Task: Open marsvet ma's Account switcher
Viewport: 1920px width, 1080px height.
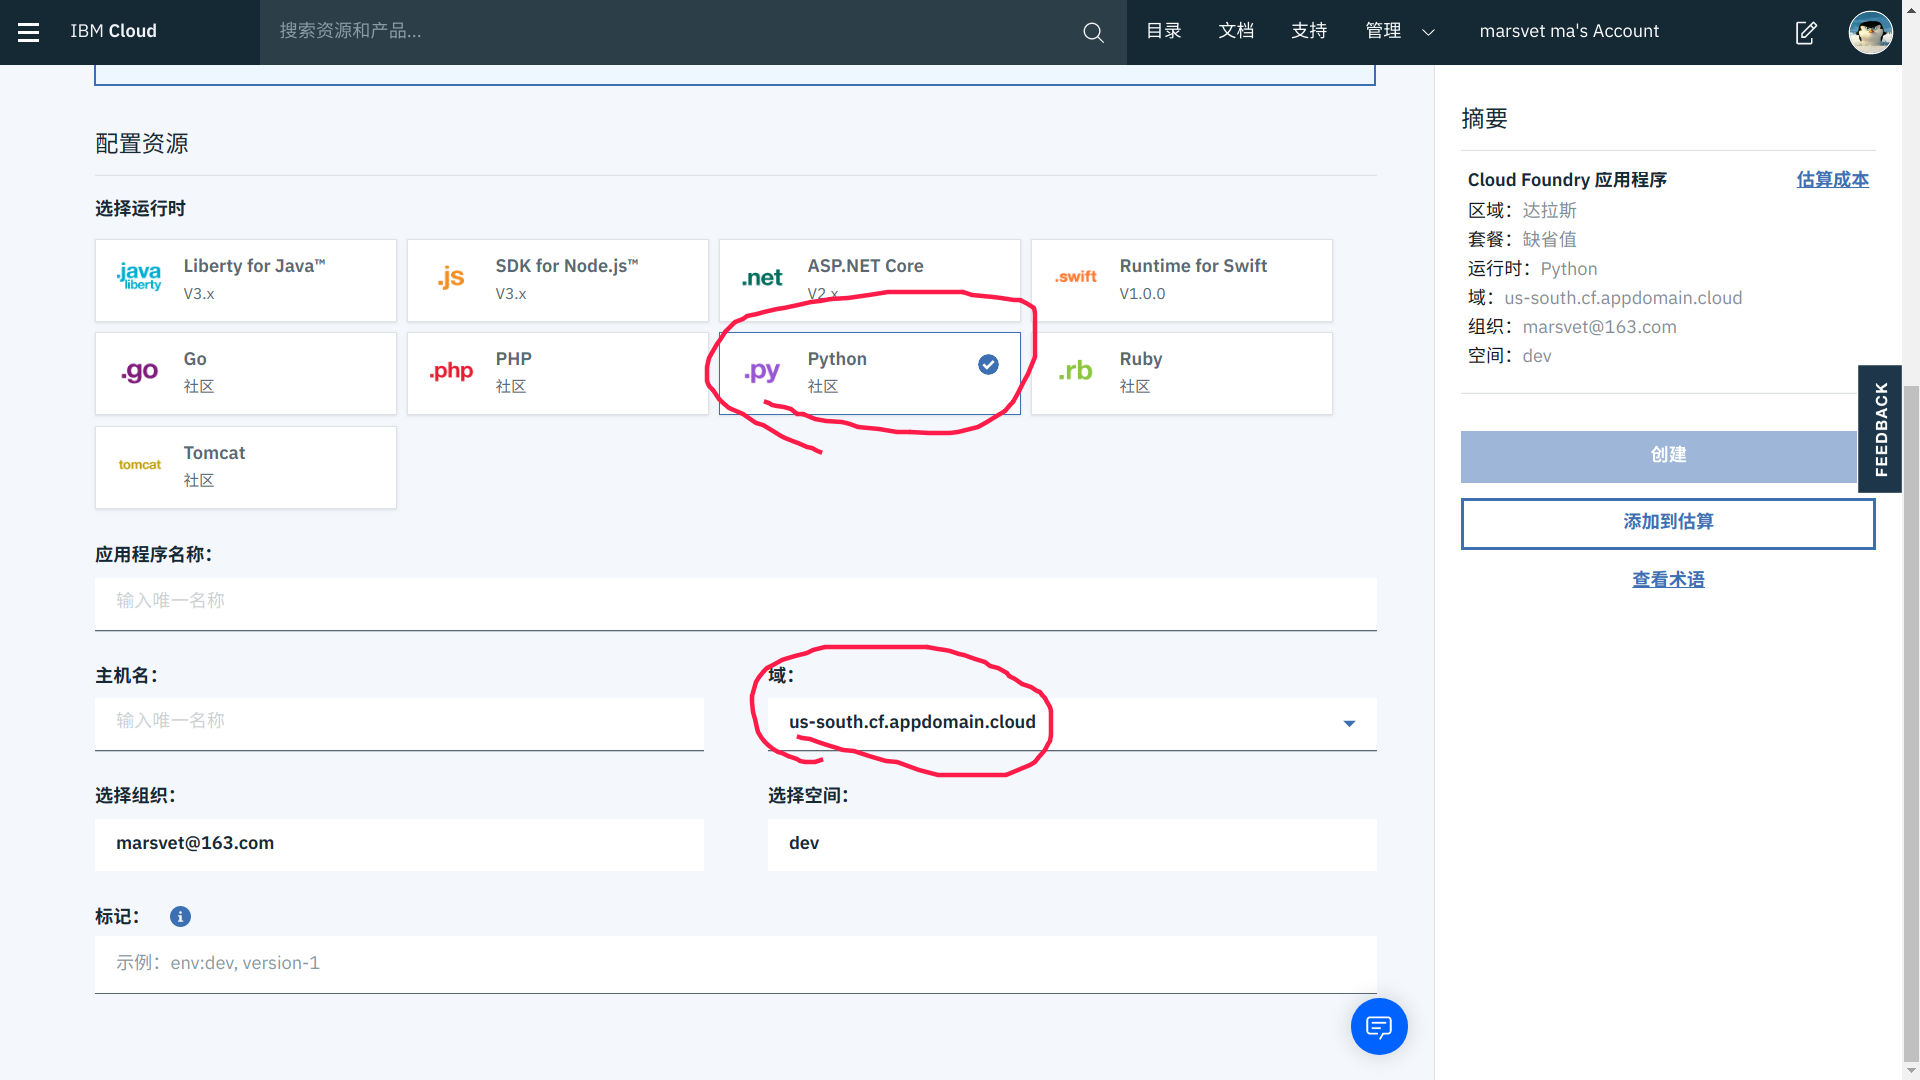Action: 1569,32
